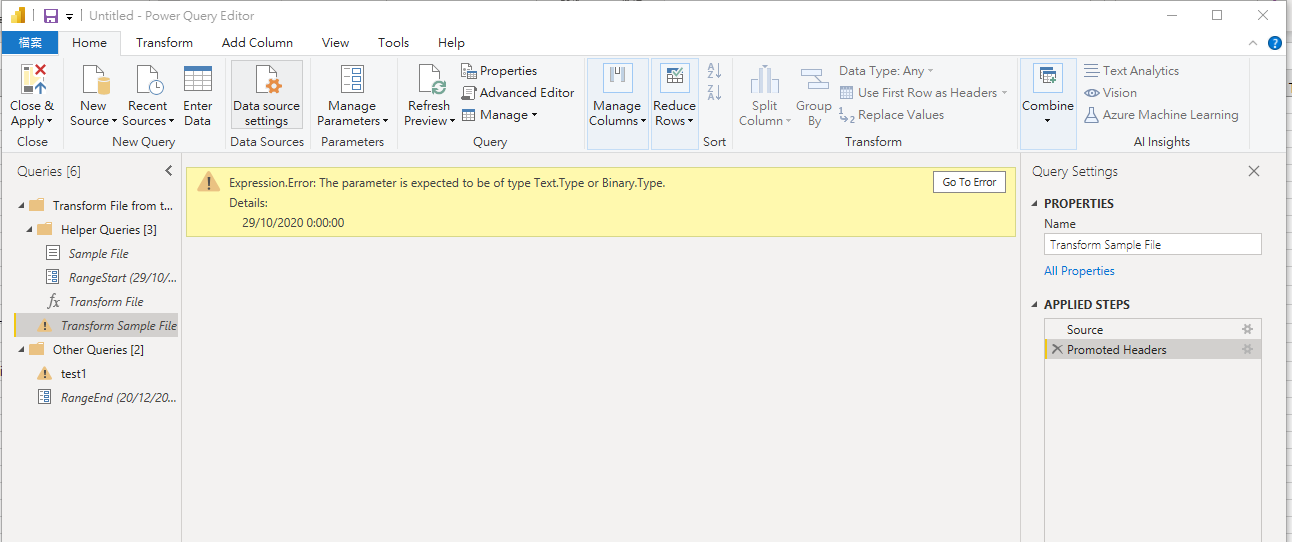The width and height of the screenshot is (1292, 542).
Task: Delete the Promoted Headers step
Action: tap(1057, 349)
